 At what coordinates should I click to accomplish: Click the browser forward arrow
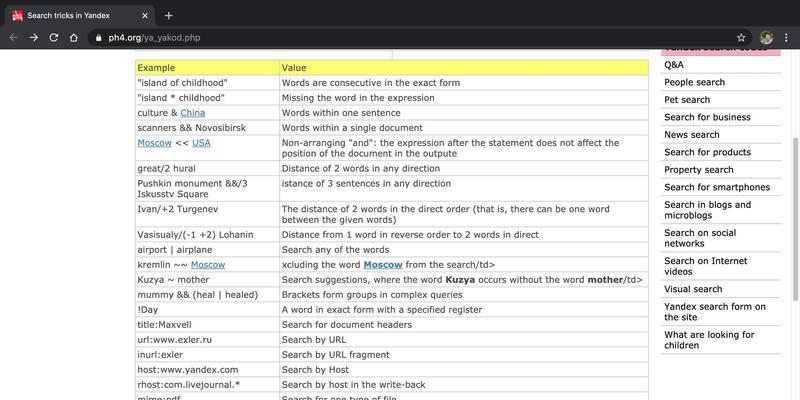pyautogui.click(x=34, y=38)
